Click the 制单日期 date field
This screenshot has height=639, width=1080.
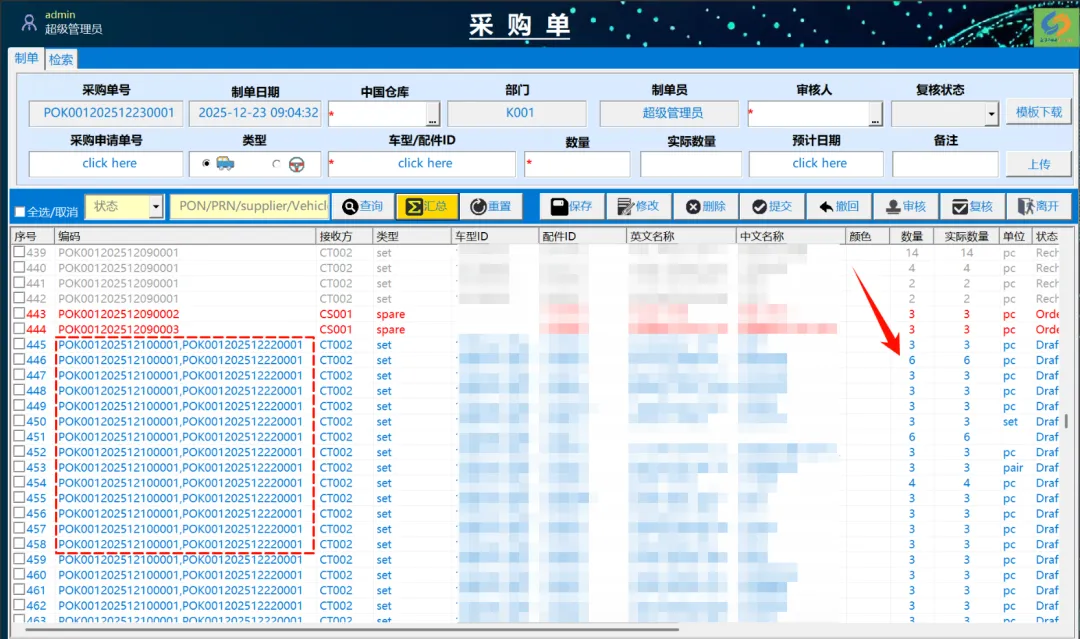(255, 113)
